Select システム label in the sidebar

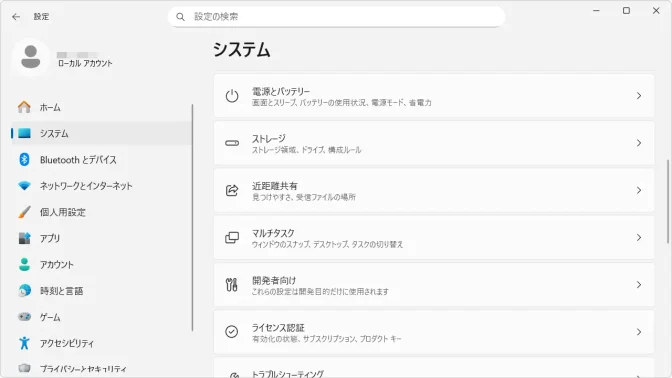coord(54,134)
